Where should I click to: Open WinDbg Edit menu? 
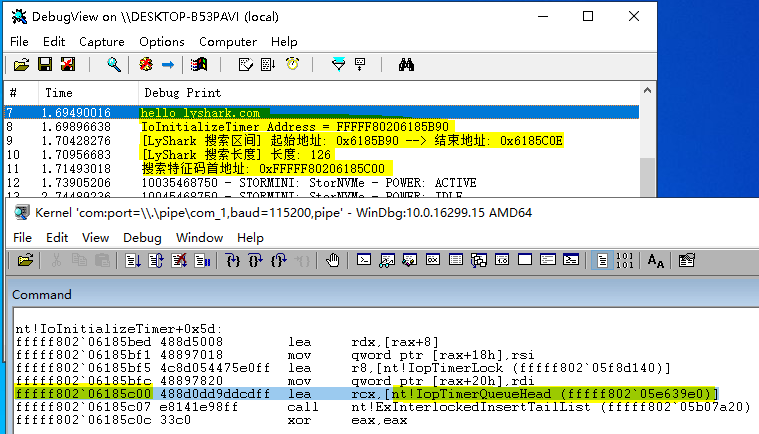(57, 238)
